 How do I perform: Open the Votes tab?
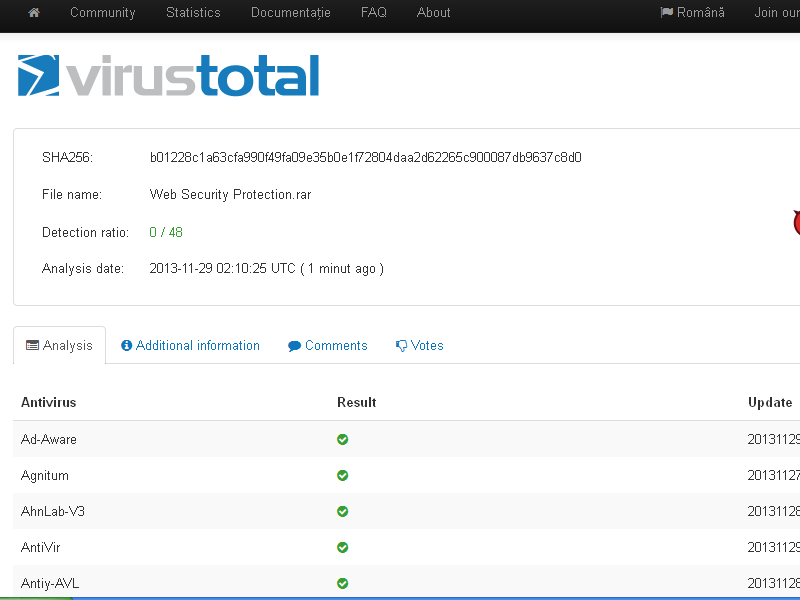419,345
